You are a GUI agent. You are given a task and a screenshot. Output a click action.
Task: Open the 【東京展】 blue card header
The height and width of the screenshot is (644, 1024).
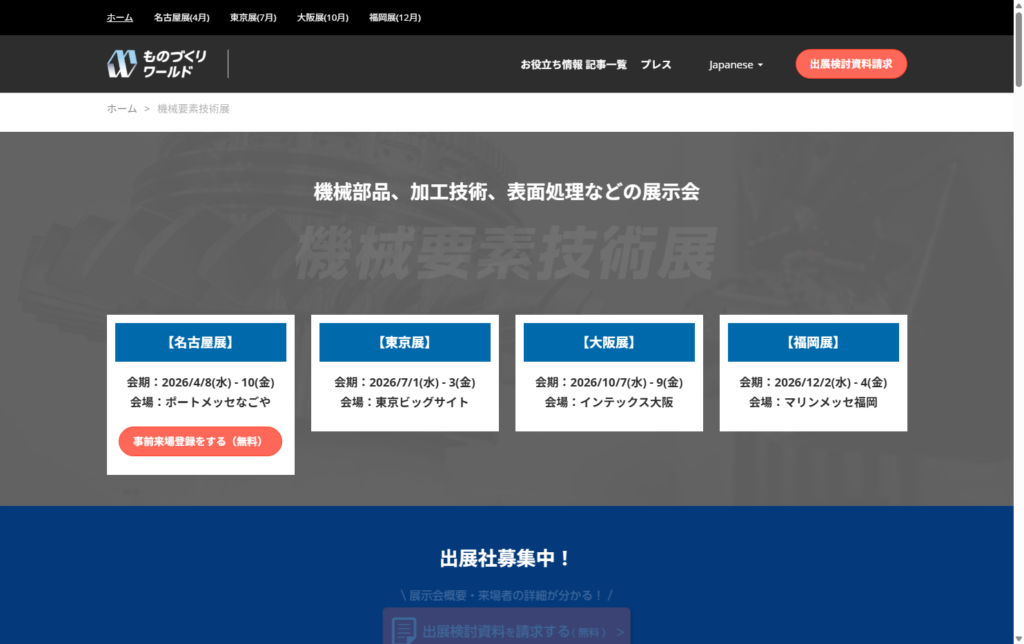coord(404,342)
